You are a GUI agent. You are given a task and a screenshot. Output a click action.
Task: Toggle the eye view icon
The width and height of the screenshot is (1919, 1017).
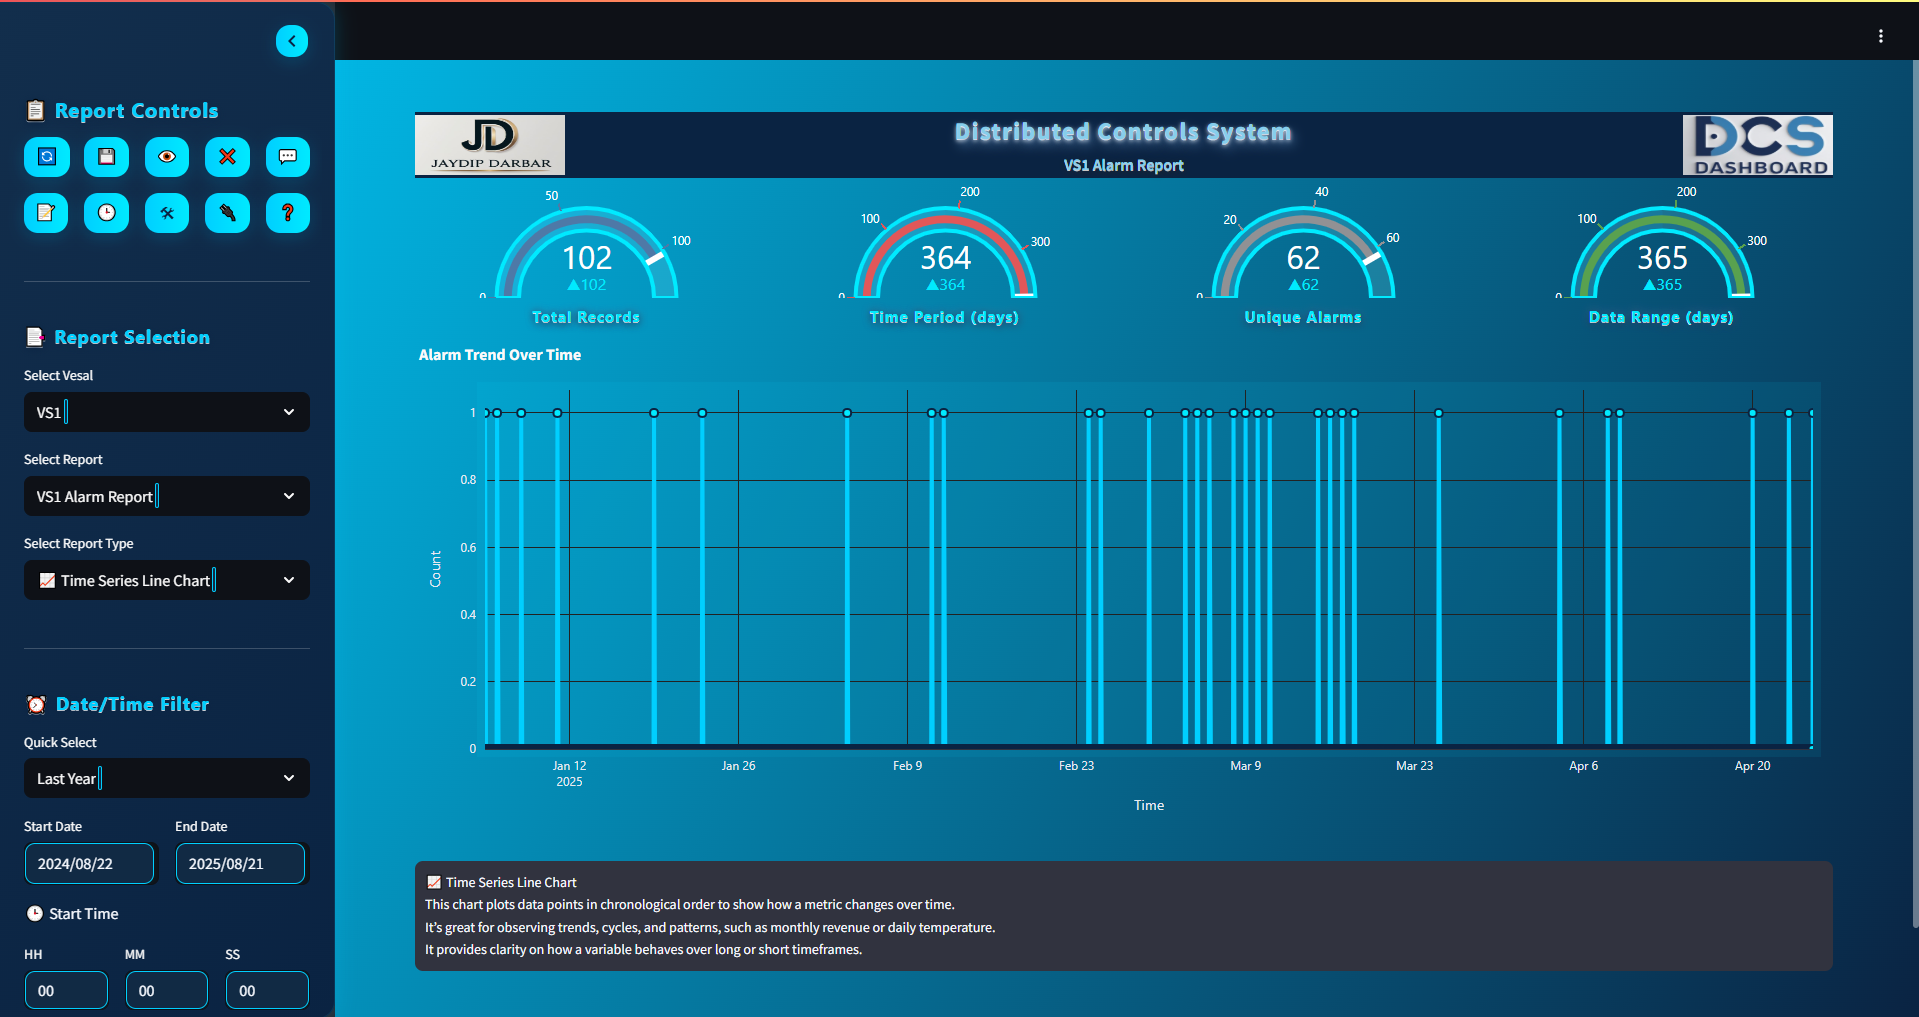tap(167, 157)
